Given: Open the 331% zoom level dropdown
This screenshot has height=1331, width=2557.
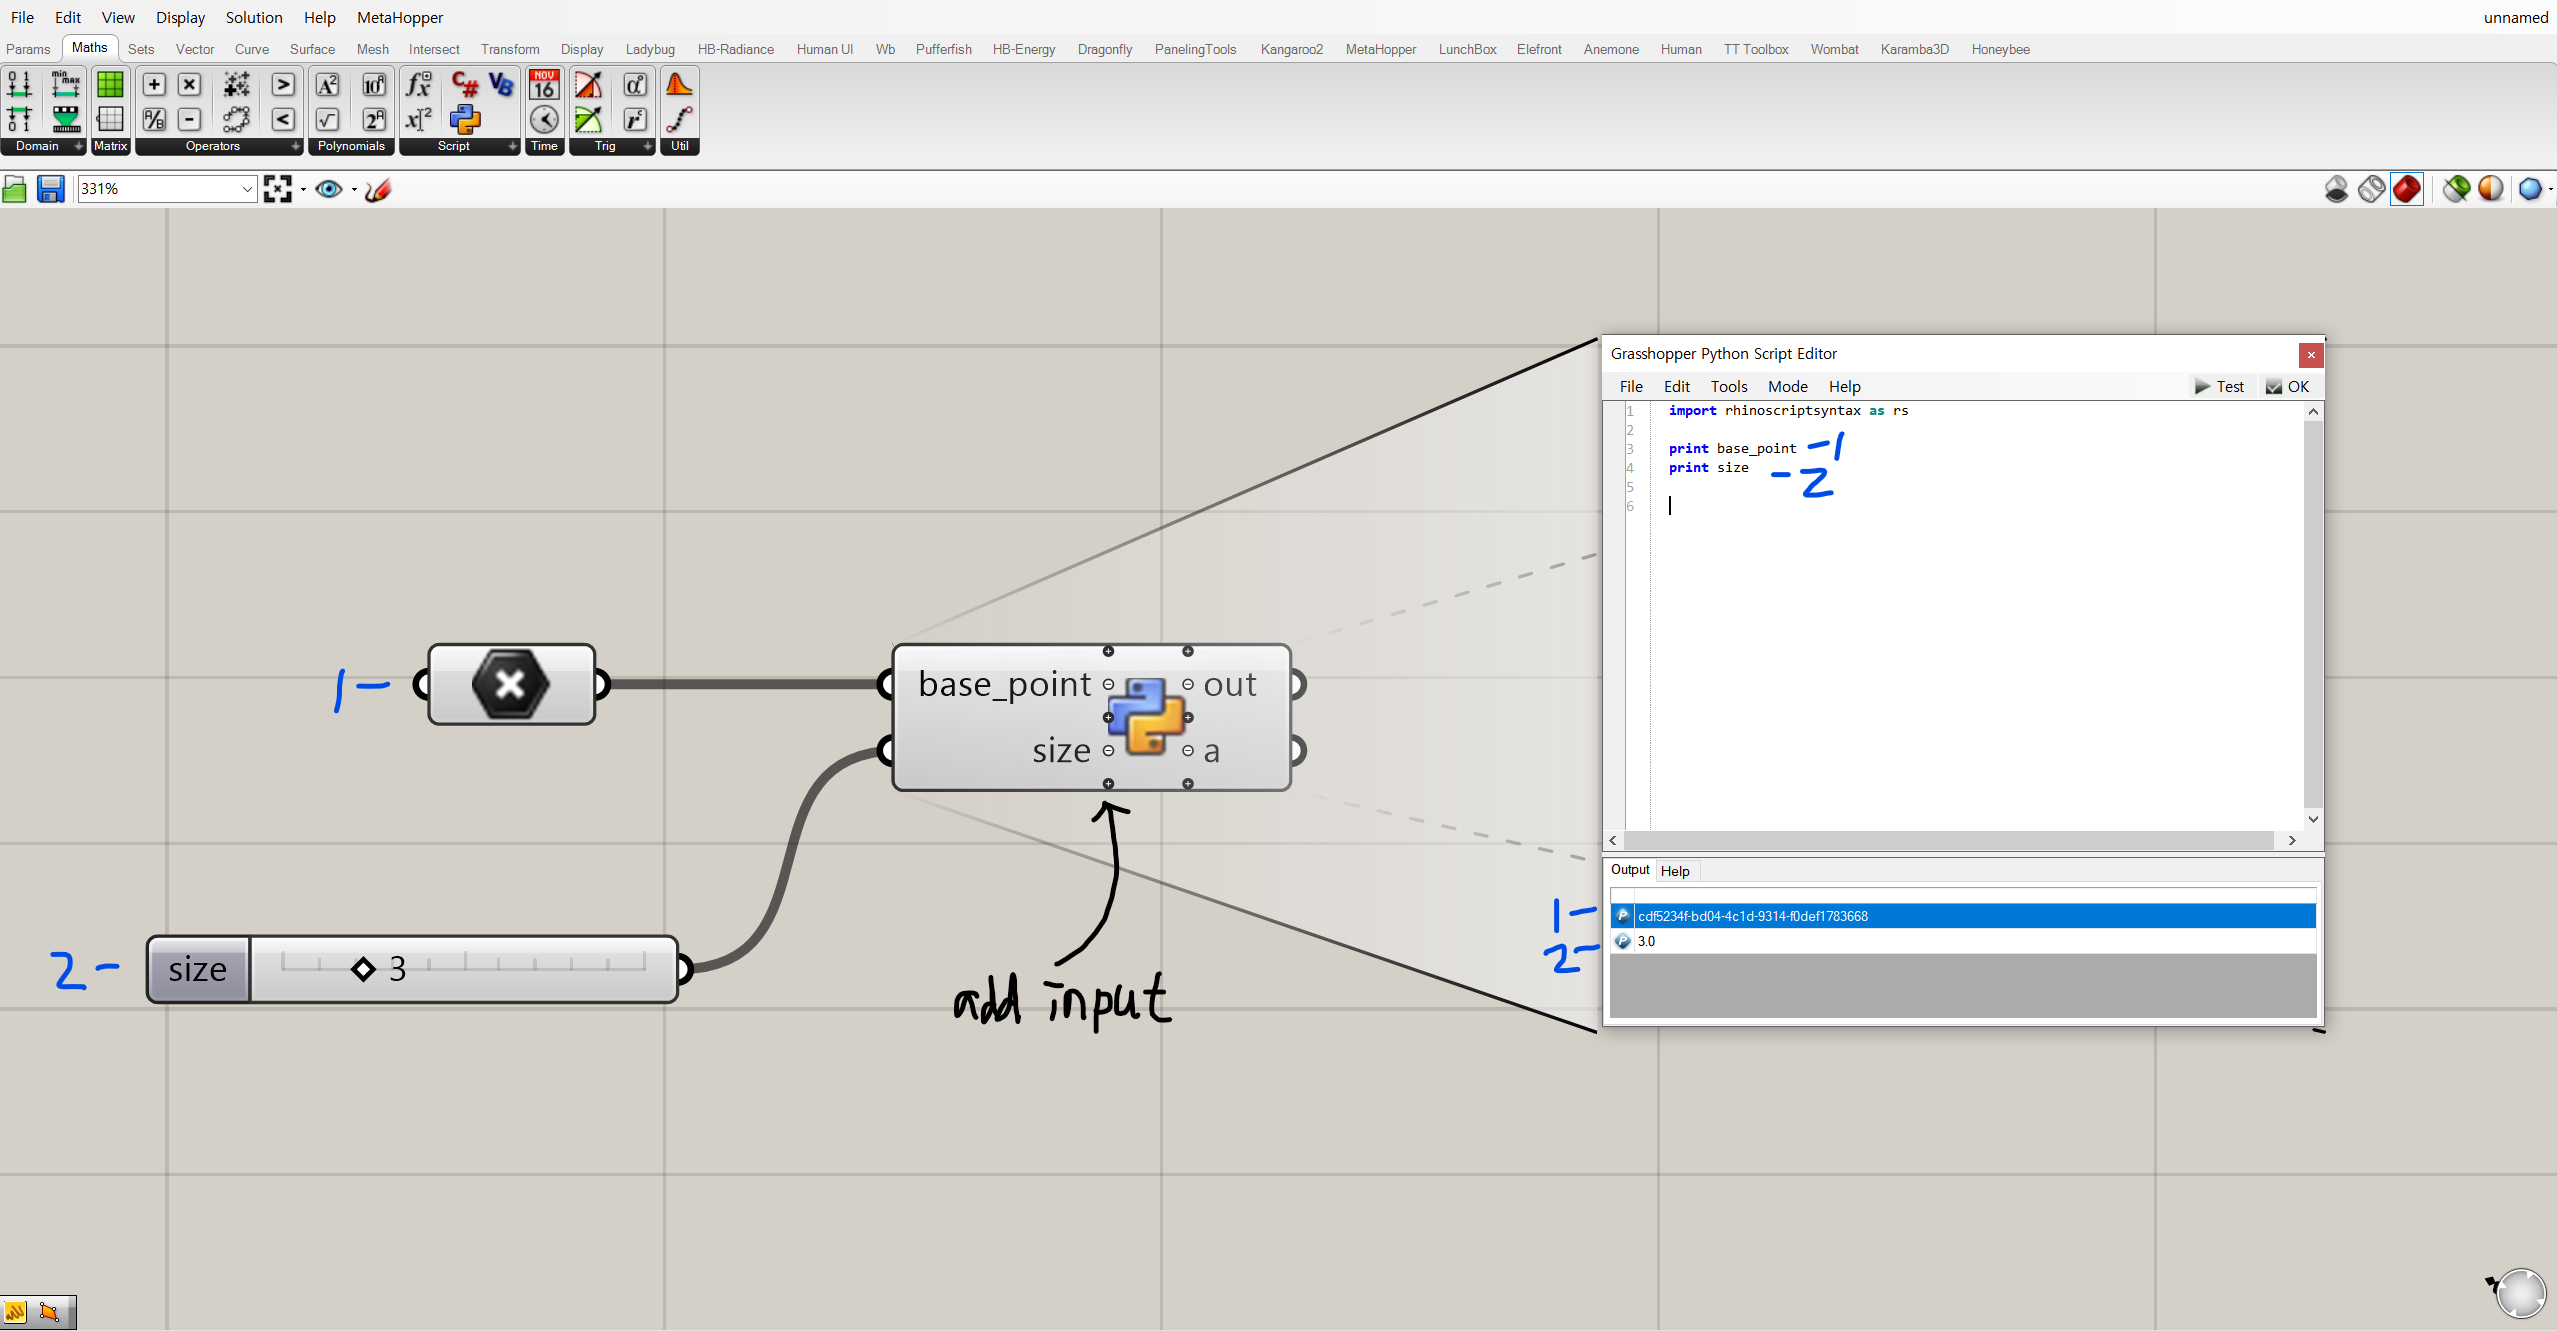Looking at the screenshot, I should [x=247, y=189].
